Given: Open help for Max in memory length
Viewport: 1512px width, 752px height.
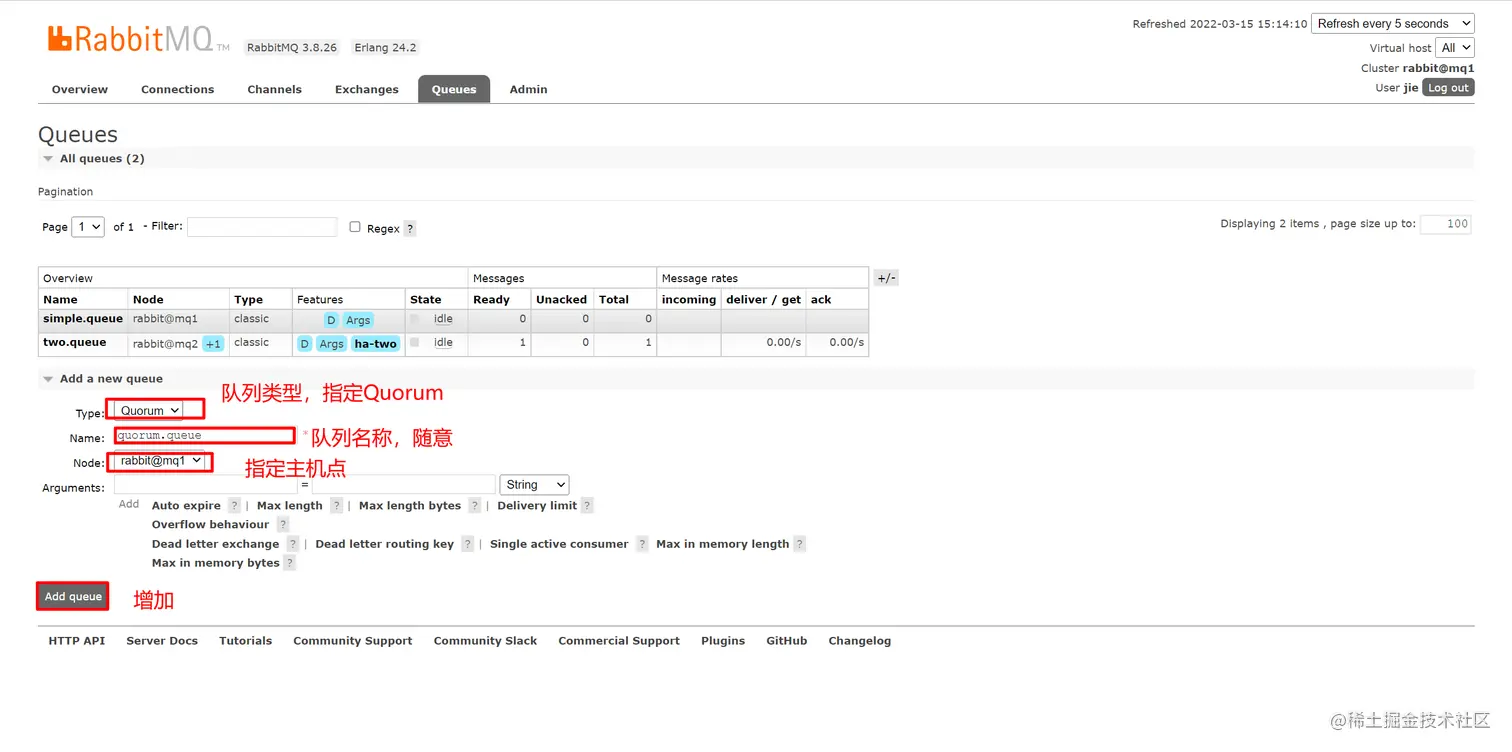Looking at the screenshot, I should [x=799, y=544].
